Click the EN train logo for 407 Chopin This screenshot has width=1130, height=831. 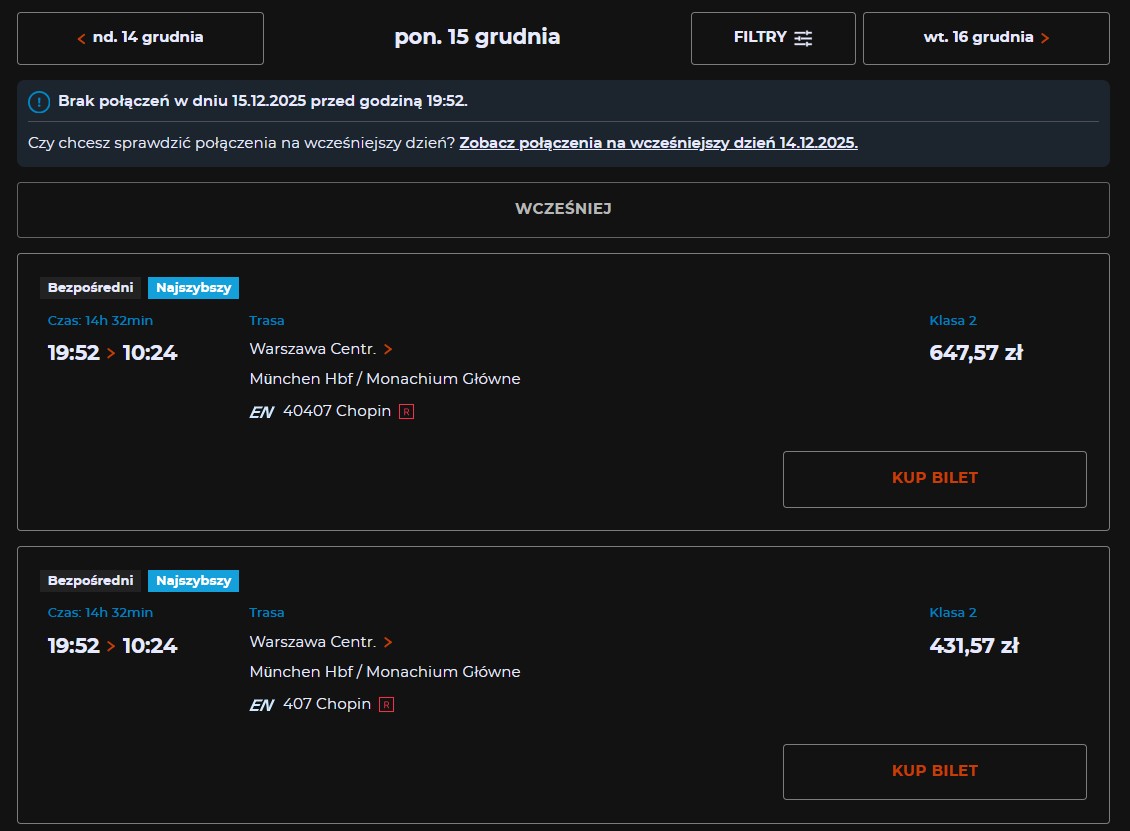(262, 706)
